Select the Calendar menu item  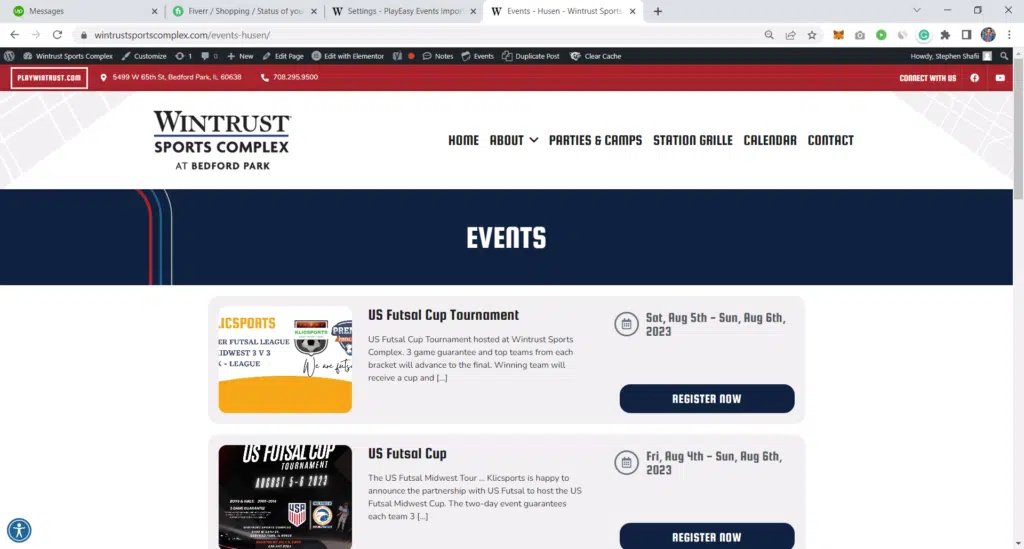click(770, 140)
